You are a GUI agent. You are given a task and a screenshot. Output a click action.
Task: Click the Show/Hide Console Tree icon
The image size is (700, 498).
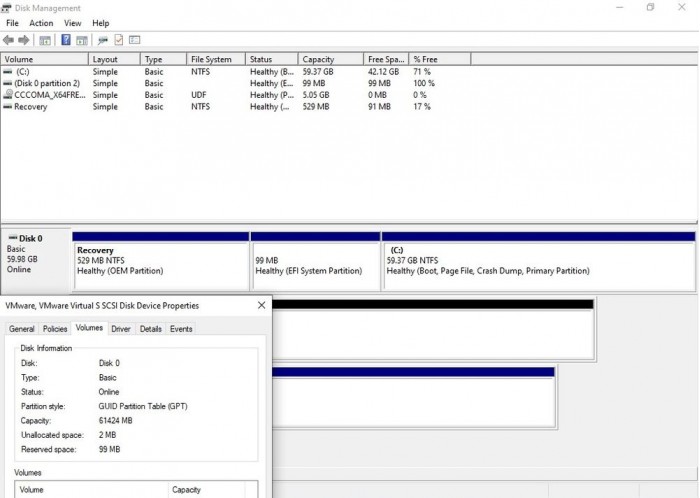[45, 40]
